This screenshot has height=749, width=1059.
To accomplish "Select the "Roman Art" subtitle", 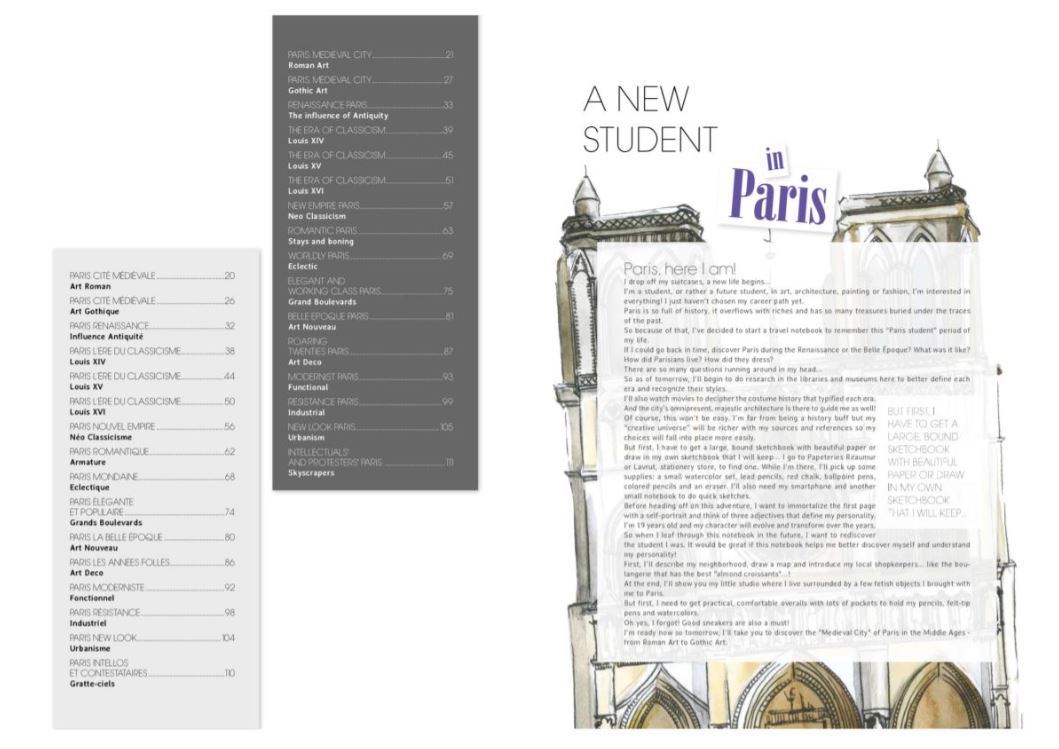I will pos(309,66).
